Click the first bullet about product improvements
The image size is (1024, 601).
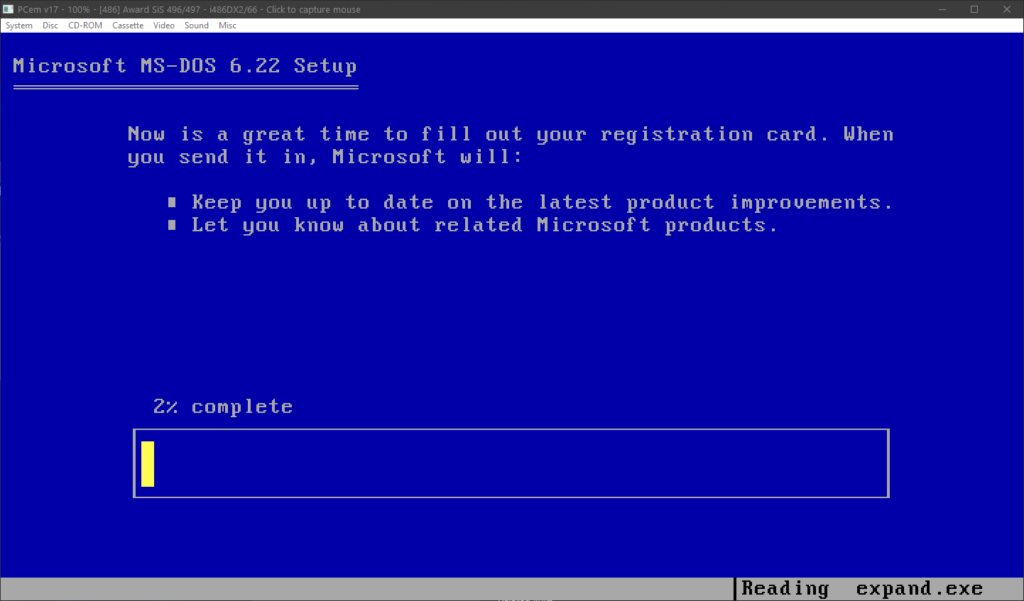click(541, 203)
